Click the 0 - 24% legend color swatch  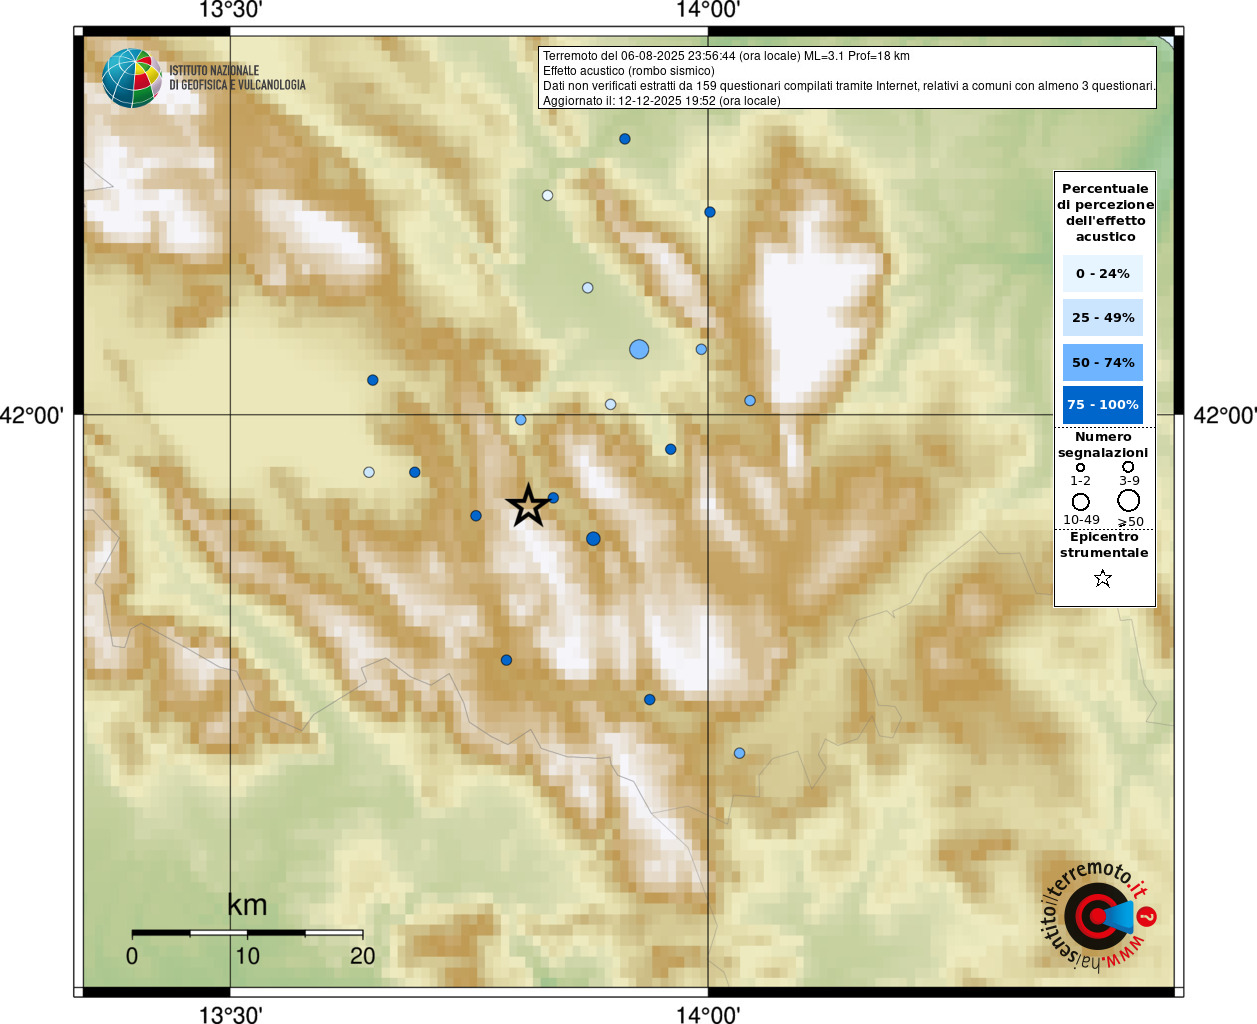pos(1103,273)
